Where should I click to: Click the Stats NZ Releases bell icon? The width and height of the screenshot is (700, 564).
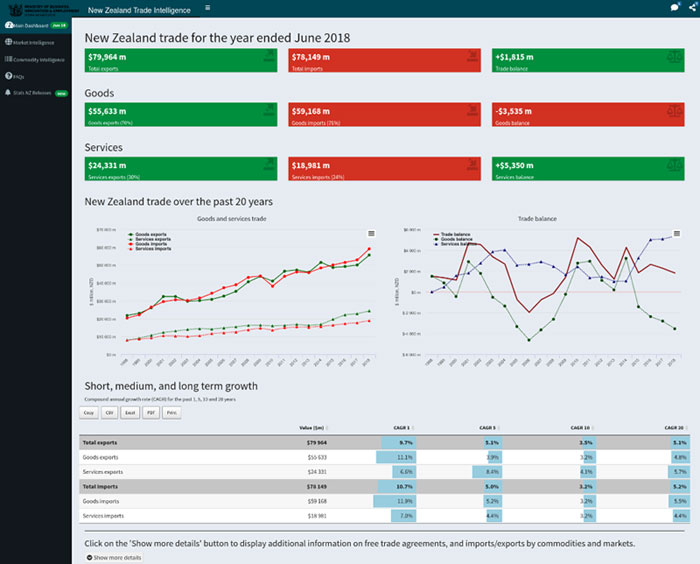[x=8, y=92]
